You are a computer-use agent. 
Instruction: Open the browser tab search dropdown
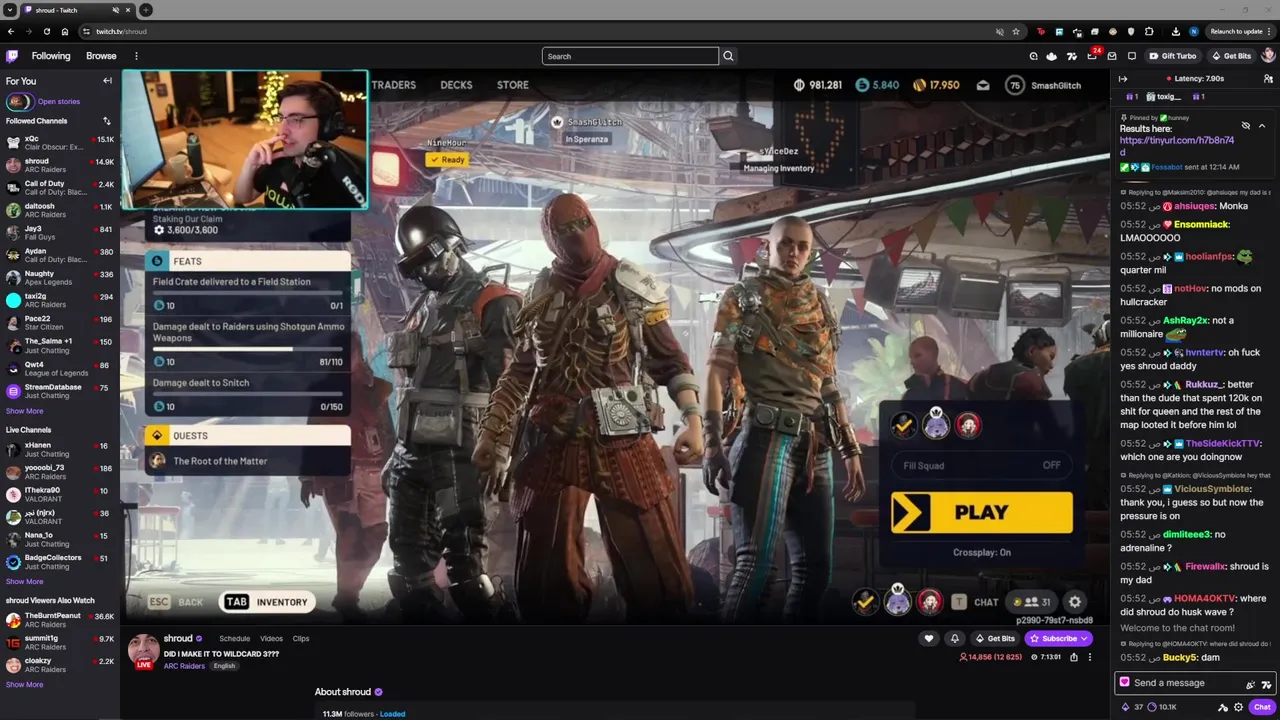9,10
